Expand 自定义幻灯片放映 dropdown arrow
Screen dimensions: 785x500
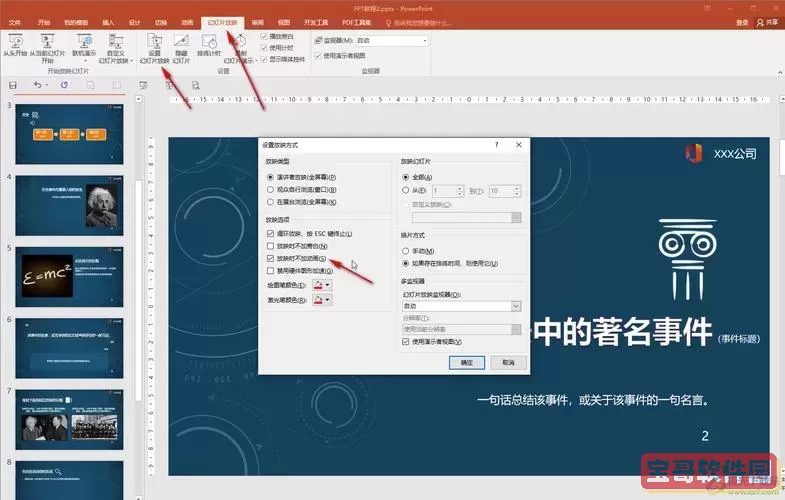pos(132,61)
